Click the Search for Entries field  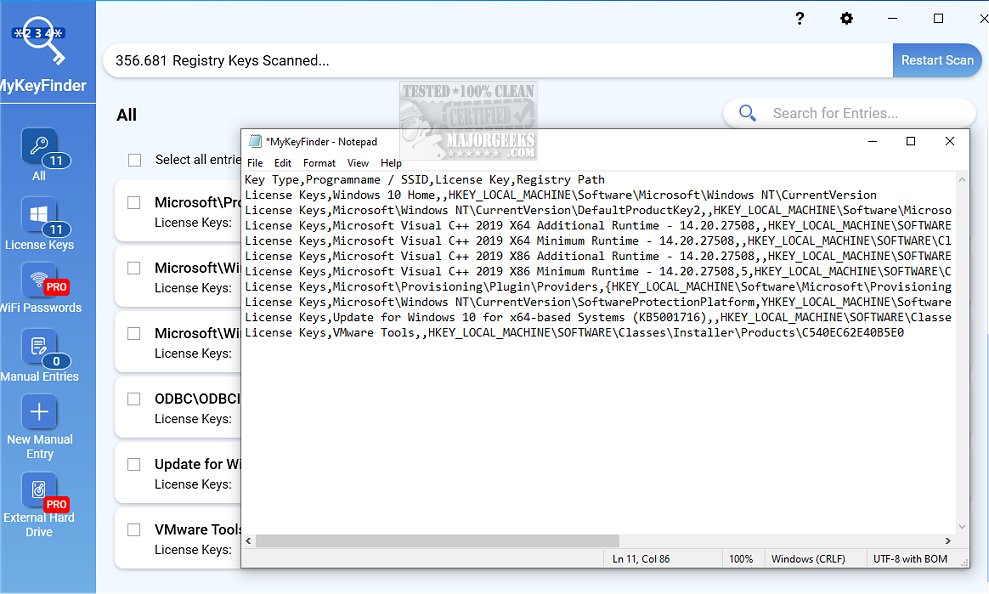(849, 114)
